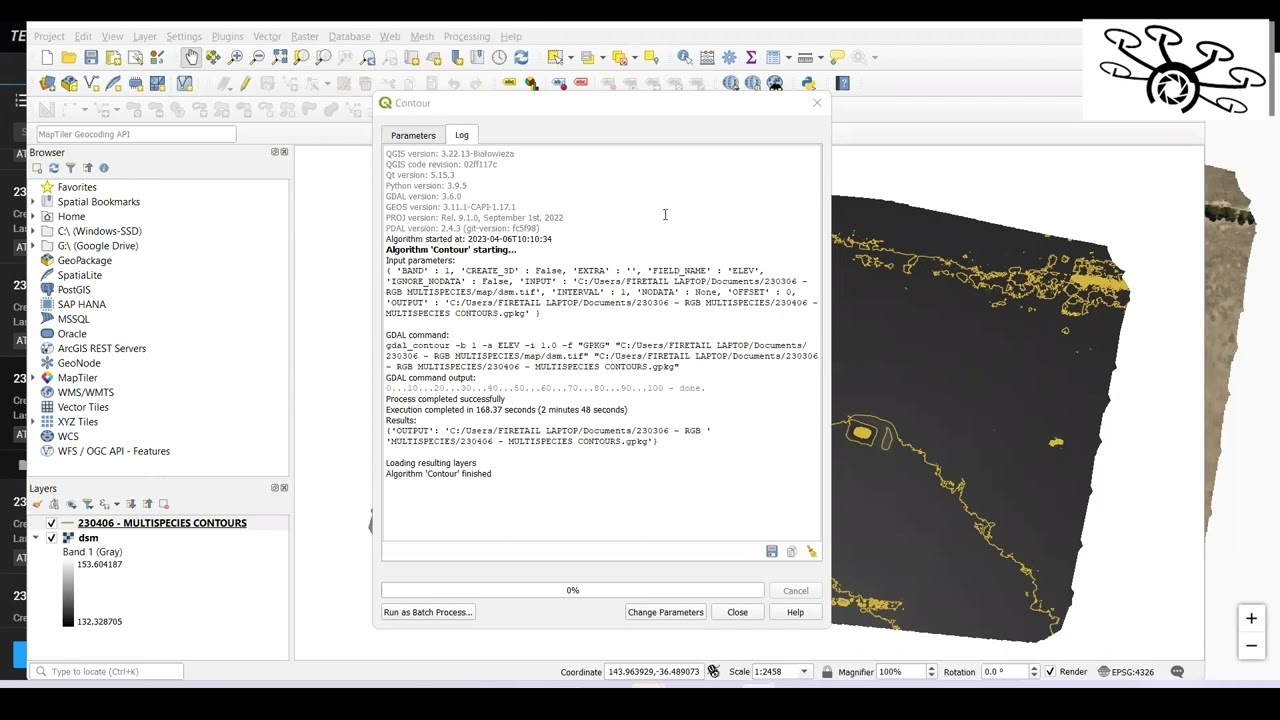1280x720 pixels.
Task: Toggle the Render checkbox in status bar
Action: 1050,672
